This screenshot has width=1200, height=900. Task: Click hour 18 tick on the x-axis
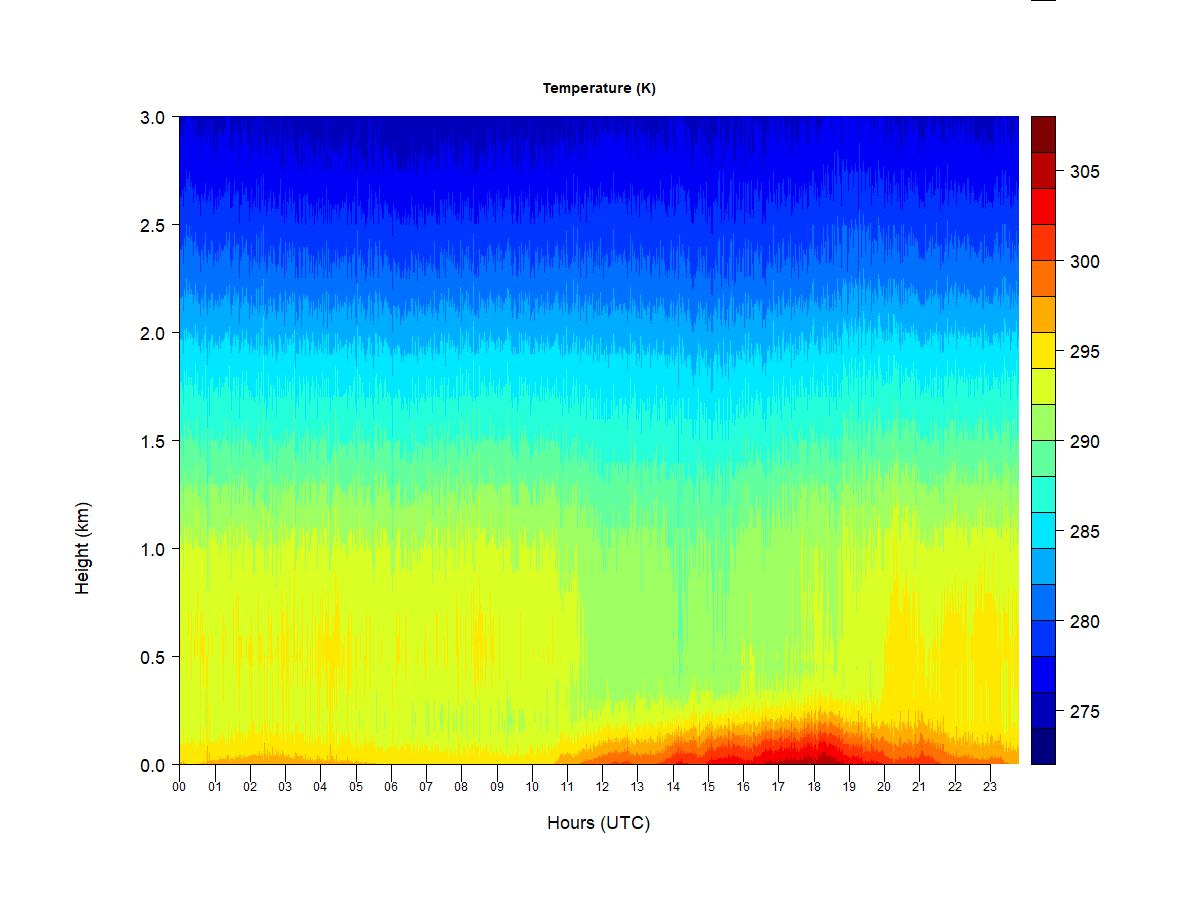click(813, 786)
